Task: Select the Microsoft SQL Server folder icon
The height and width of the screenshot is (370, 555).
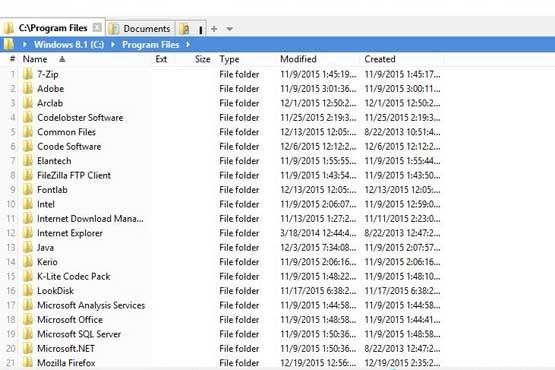Action: tap(28, 334)
